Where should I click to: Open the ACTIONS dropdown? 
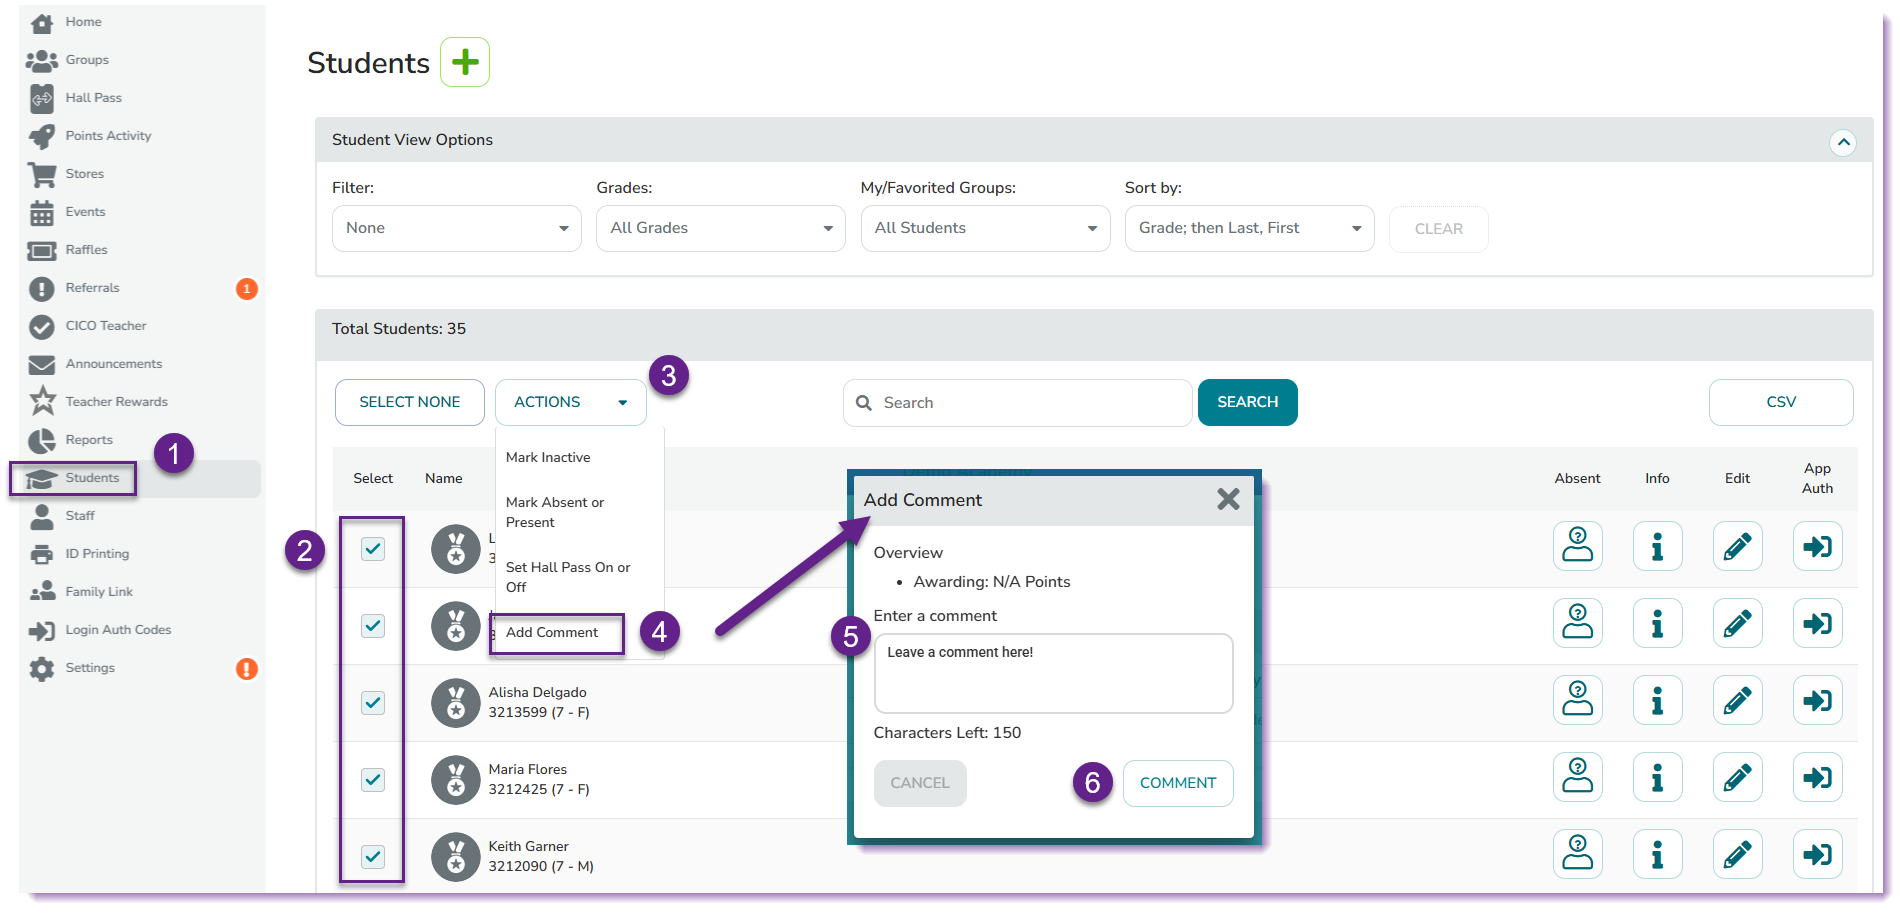(x=571, y=402)
